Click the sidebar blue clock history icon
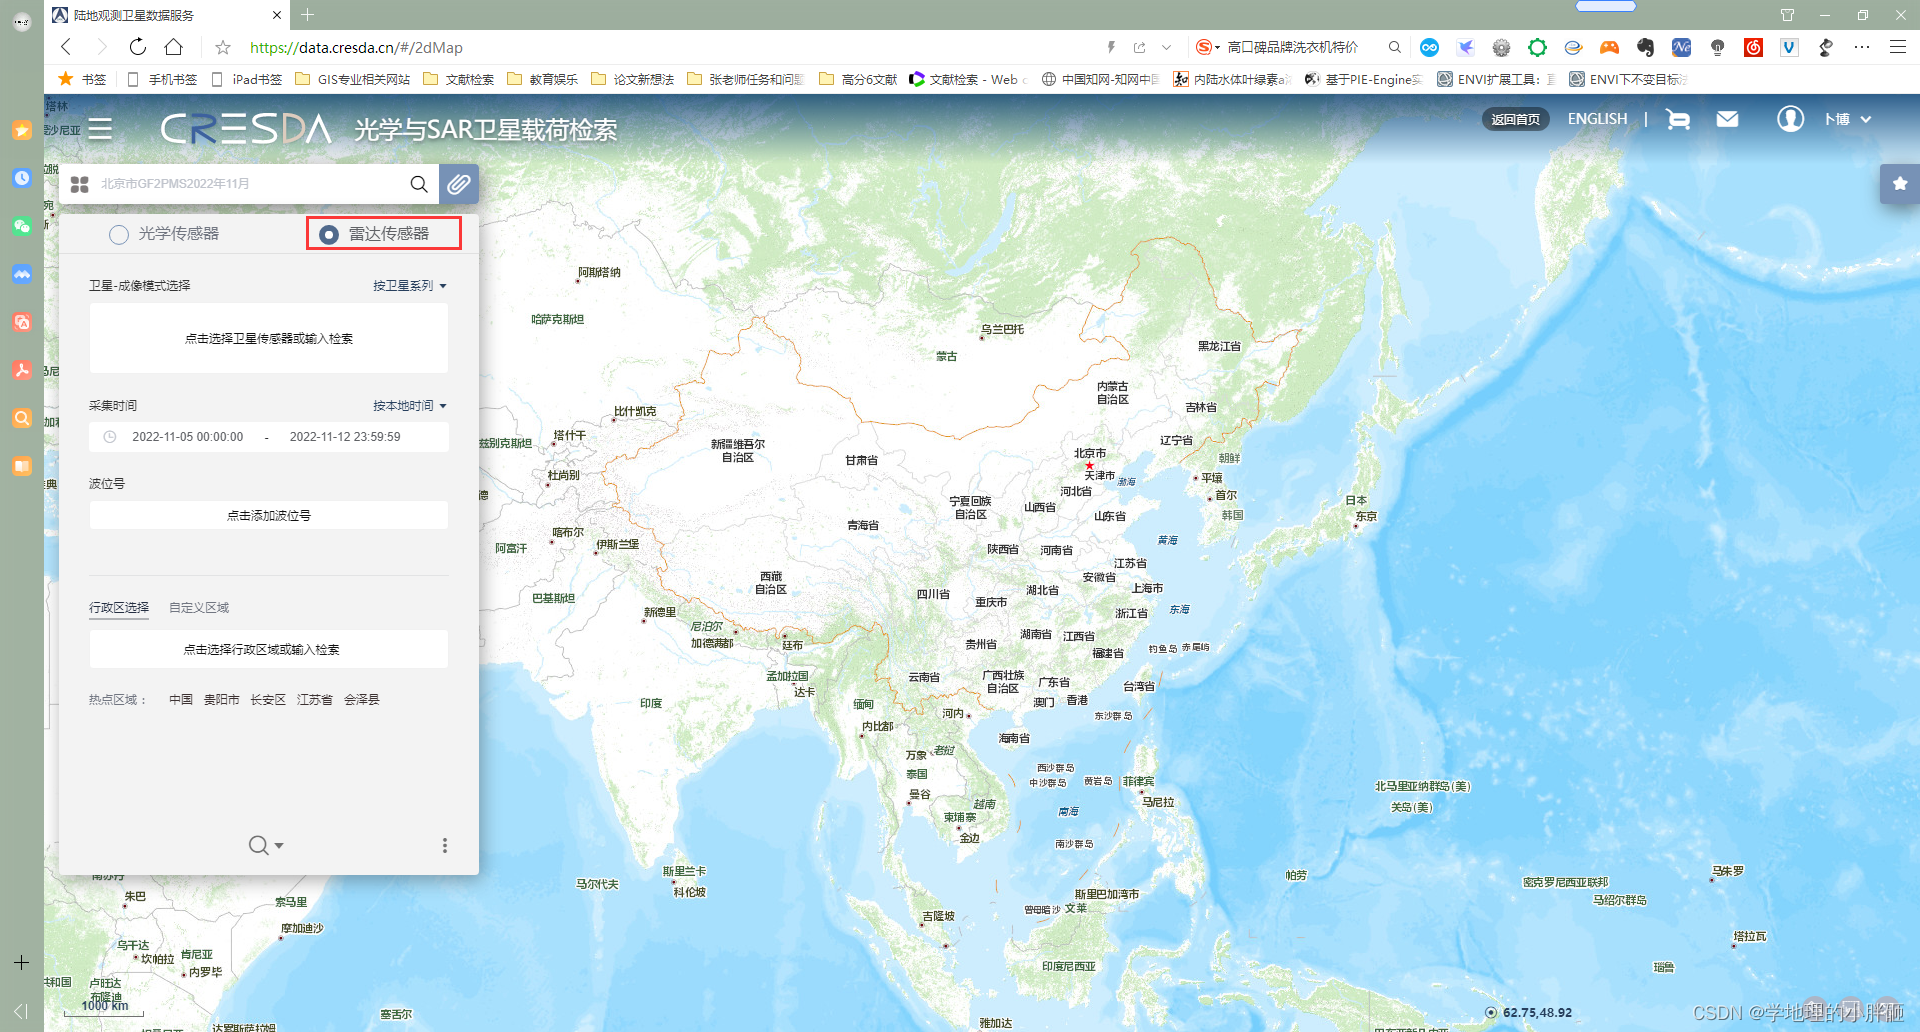 coord(22,178)
